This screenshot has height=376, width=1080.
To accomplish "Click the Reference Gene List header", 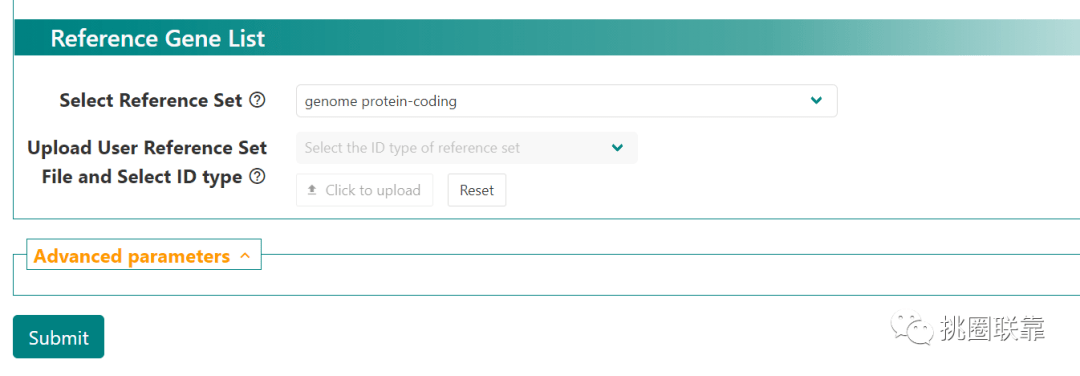I will (x=158, y=39).
